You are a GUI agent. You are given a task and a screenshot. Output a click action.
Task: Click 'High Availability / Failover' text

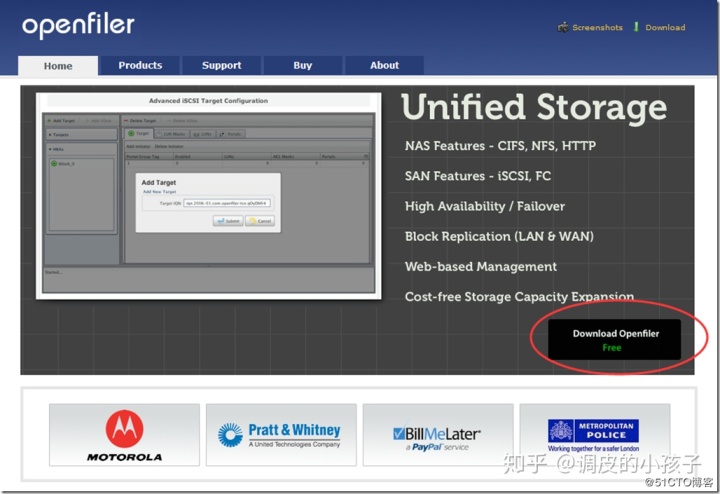tap(484, 206)
